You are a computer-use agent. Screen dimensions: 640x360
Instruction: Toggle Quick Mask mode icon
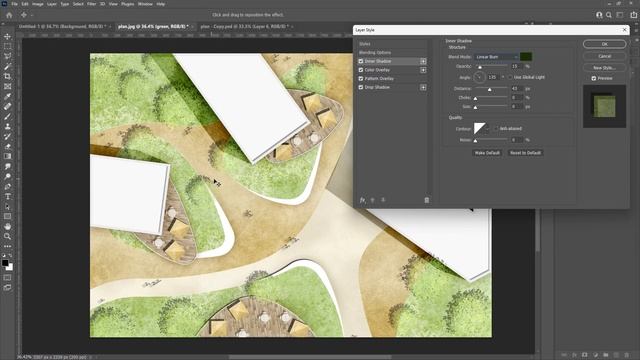(7, 278)
